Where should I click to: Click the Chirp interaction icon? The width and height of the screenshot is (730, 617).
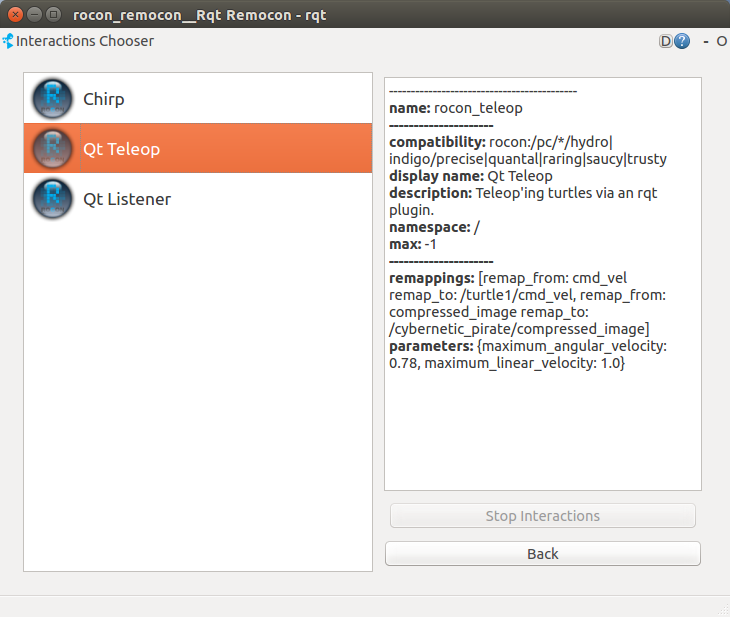point(52,99)
